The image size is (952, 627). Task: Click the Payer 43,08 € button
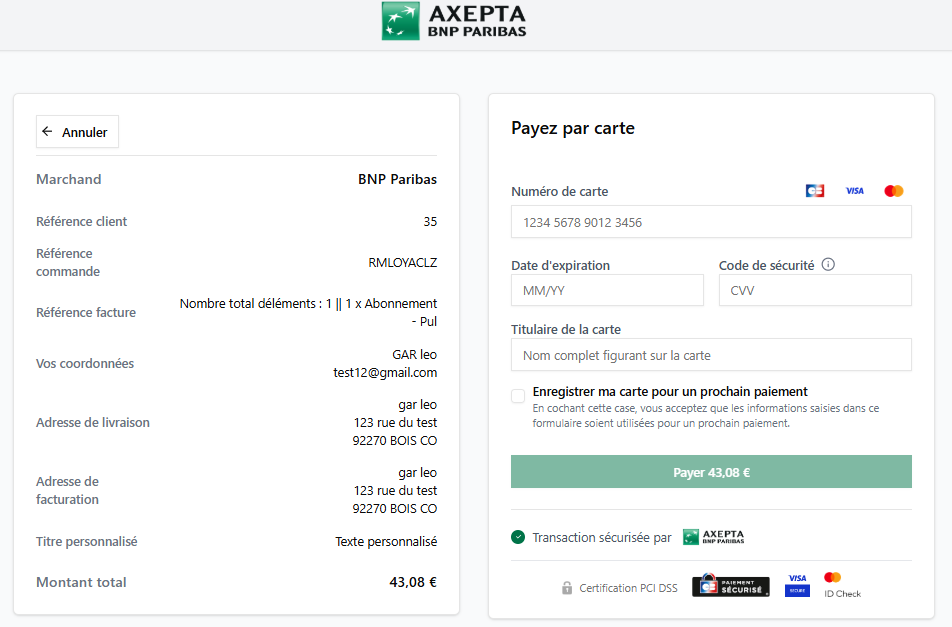(711, 472)
